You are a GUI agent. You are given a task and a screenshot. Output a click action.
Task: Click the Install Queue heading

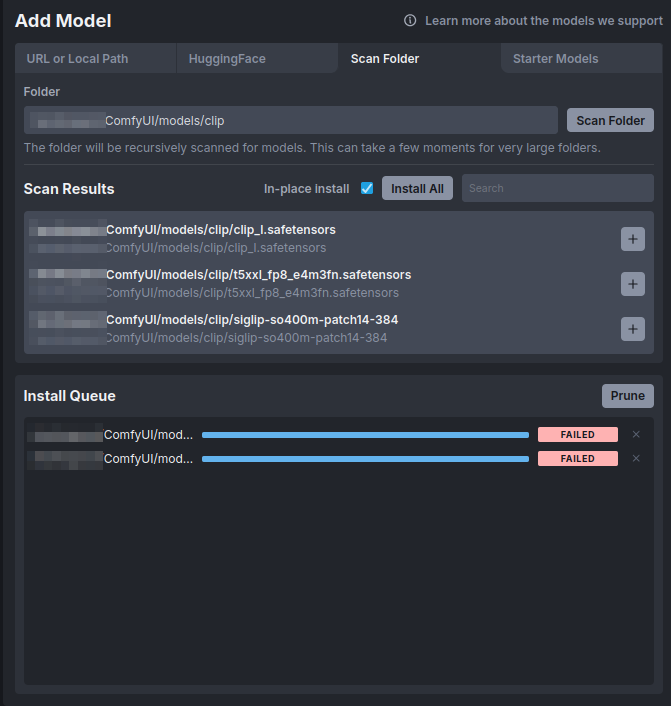tap(69, 396)
